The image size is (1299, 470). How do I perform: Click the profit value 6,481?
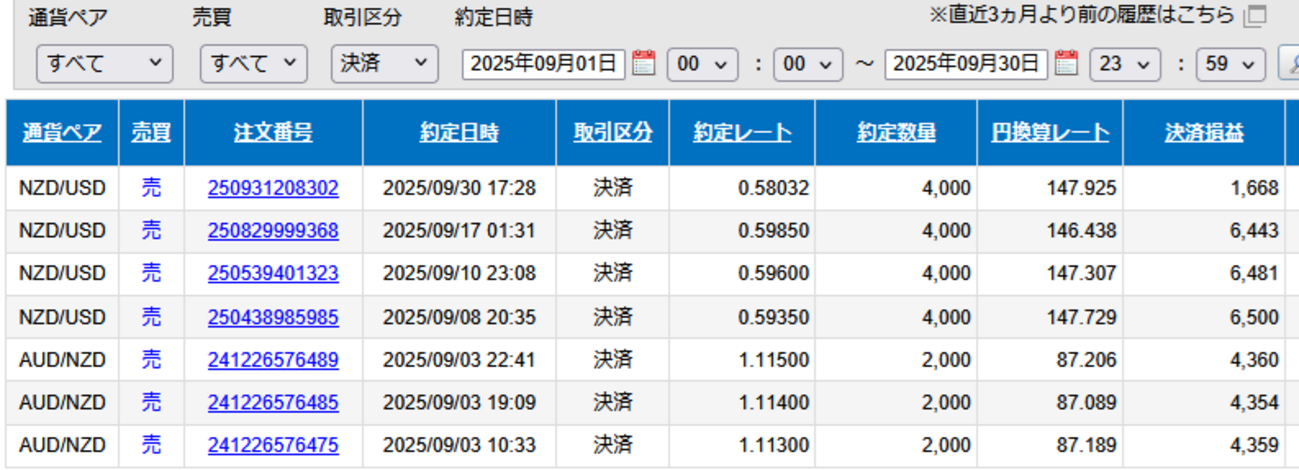[1255, 273]
